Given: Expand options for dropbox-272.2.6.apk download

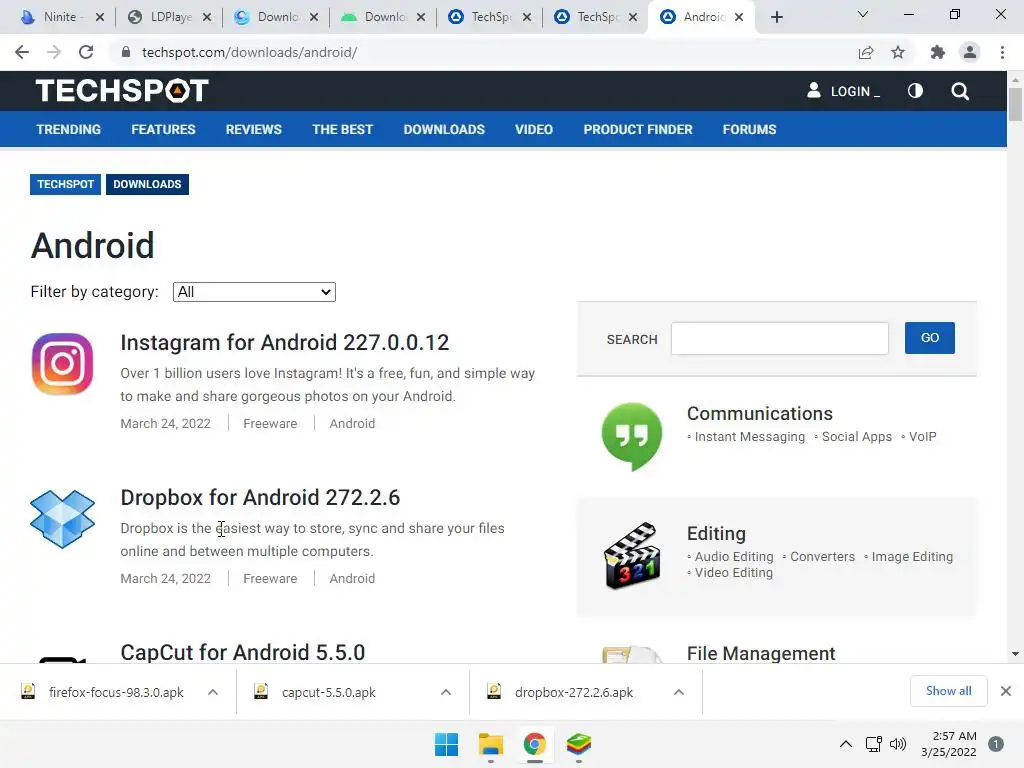Looking at the screenshot, I should pyautogui.click(x=679, y=692).
